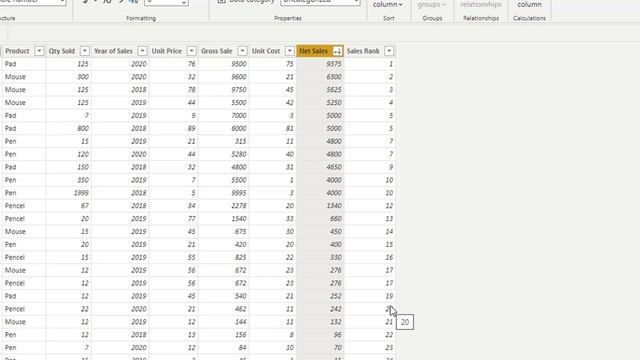Select the Sales Rank column header

(363, 51)
